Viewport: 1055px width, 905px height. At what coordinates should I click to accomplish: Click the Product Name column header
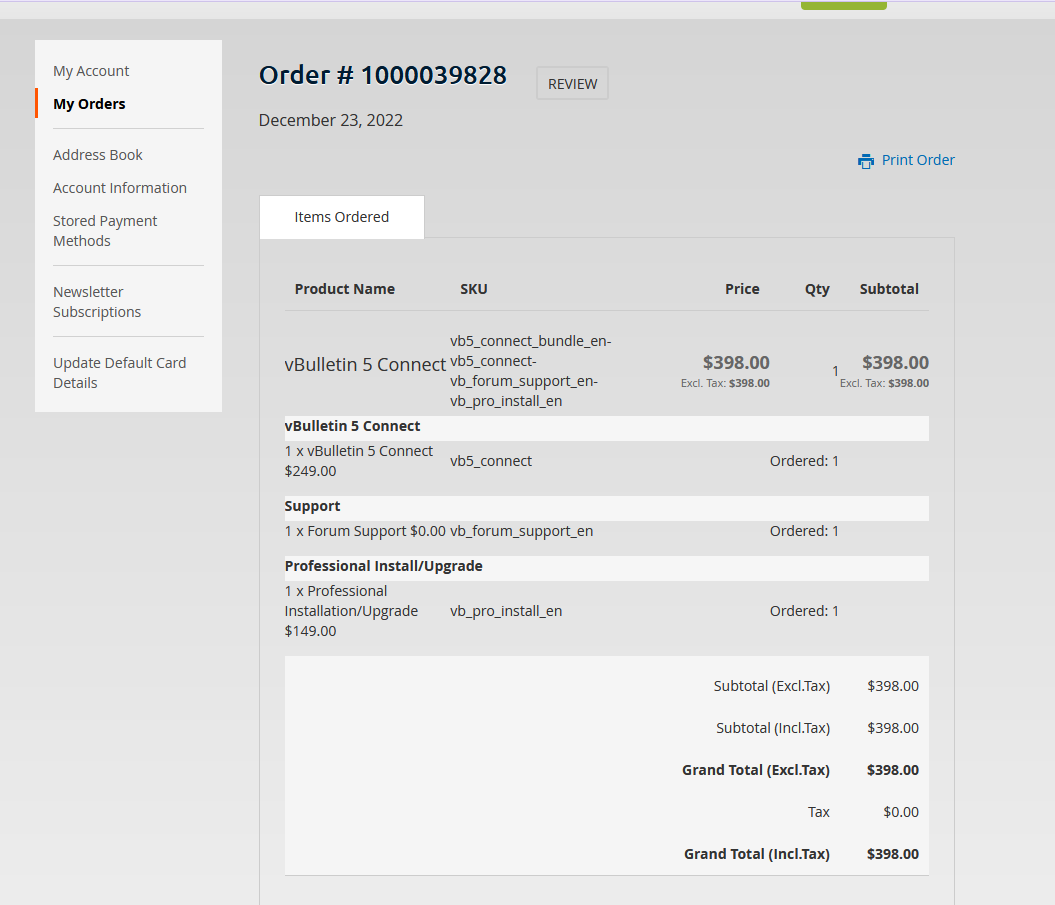pyautogui.click(x=344, y=289)
